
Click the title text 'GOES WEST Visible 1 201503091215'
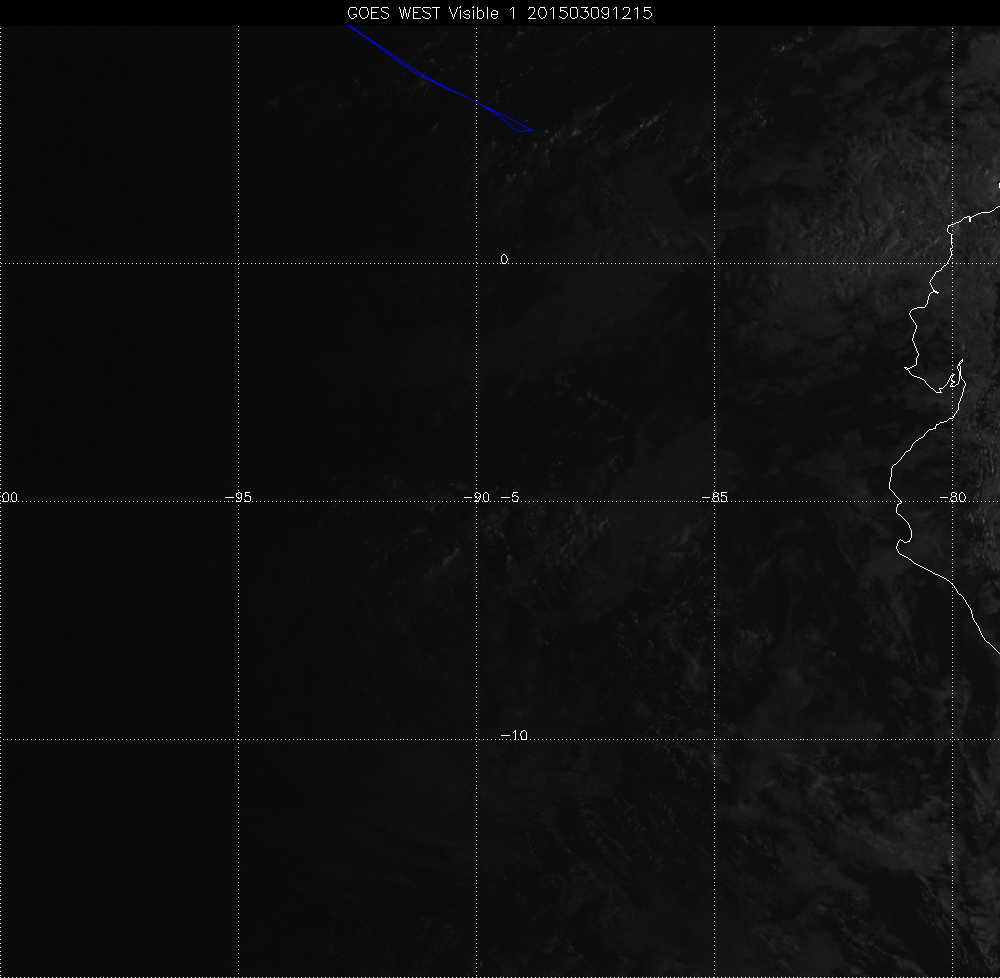coord(499,13)
